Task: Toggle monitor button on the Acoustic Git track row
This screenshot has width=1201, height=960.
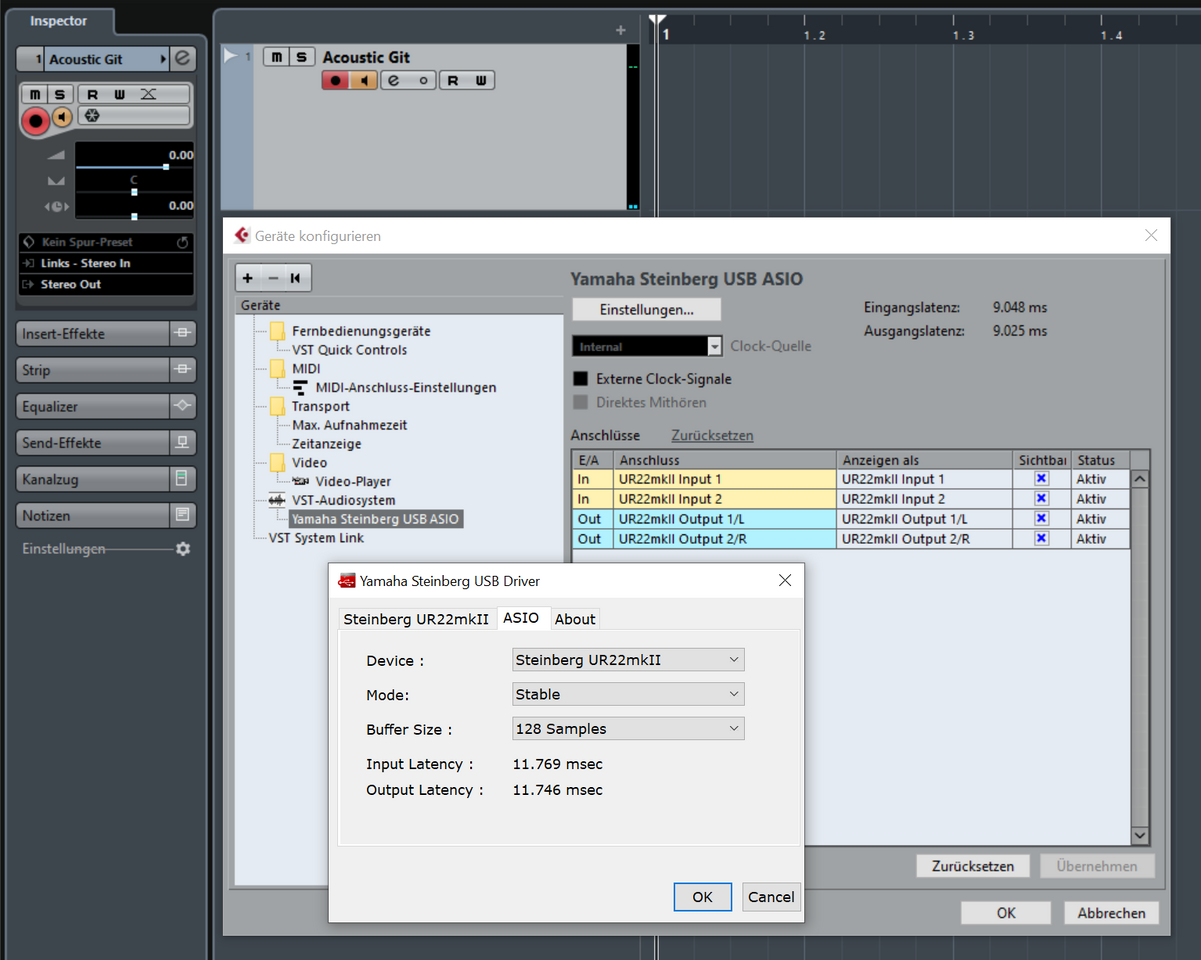Action: click(x=363, y=81)
